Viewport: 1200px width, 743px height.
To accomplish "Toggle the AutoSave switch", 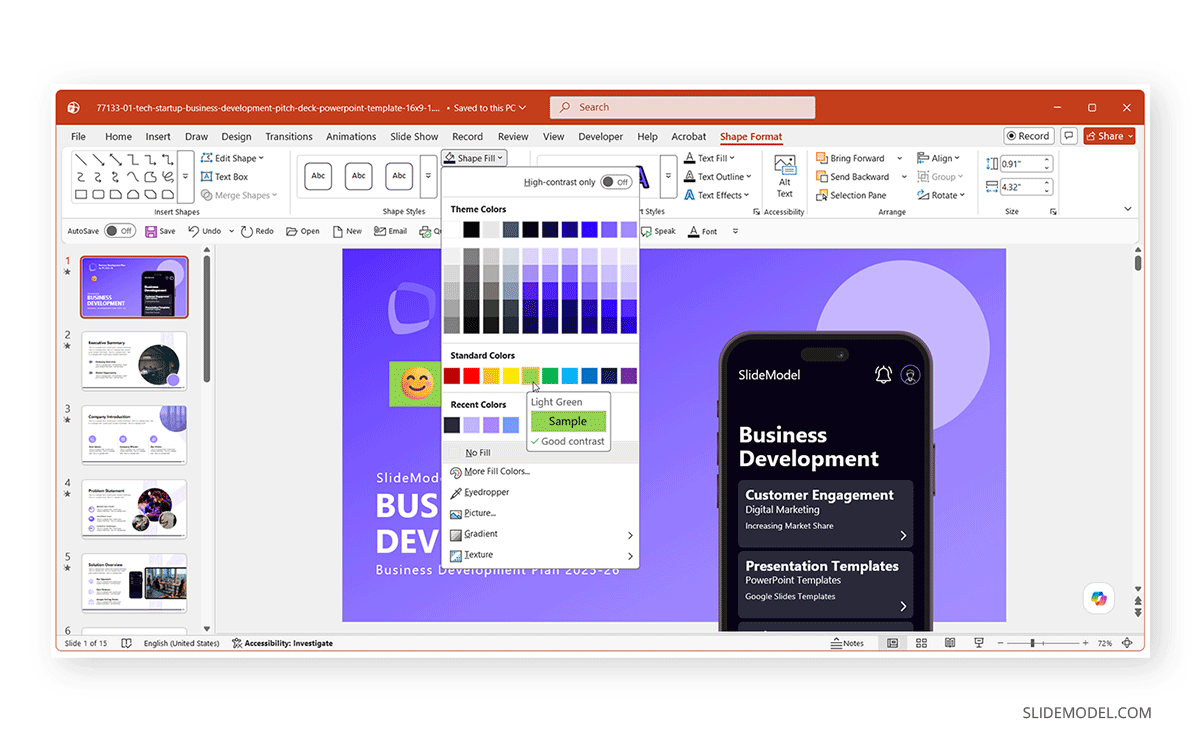I will click(119, 231).
